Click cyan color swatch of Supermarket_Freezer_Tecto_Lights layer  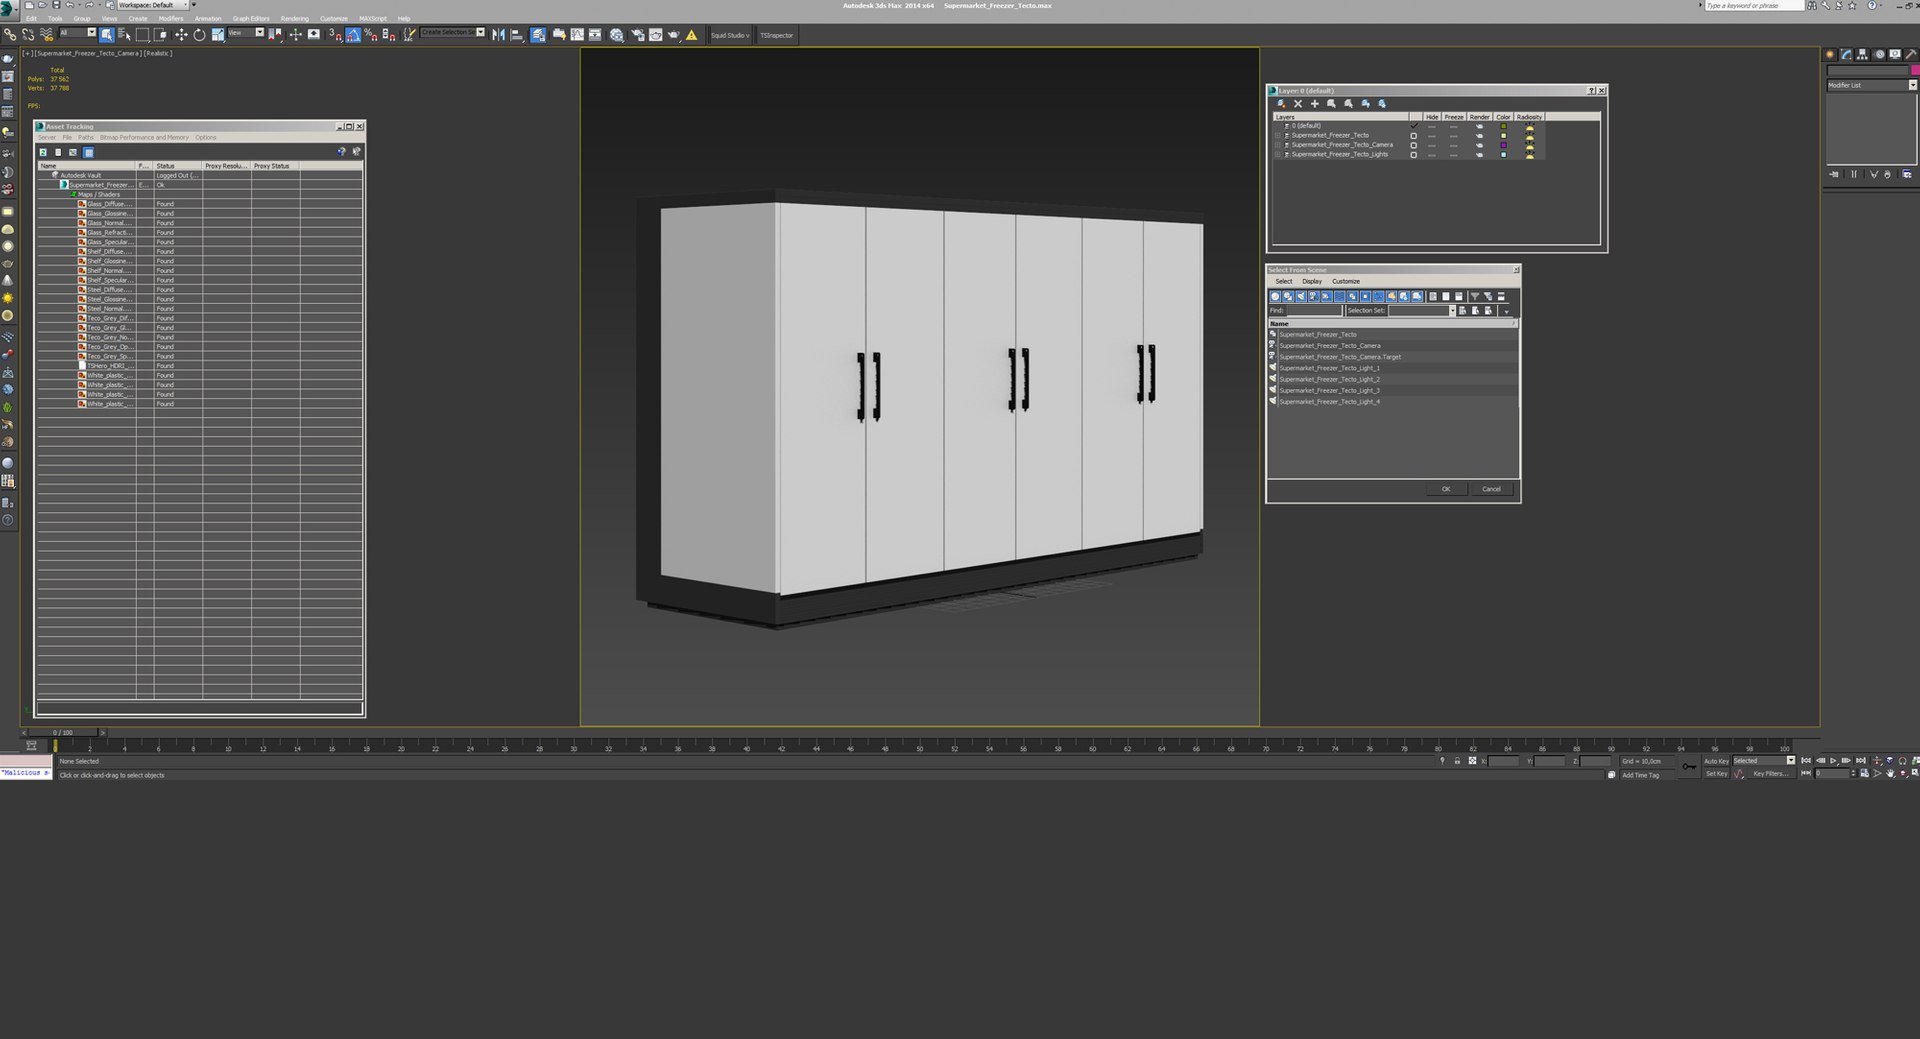click(x=1503, y=155)
